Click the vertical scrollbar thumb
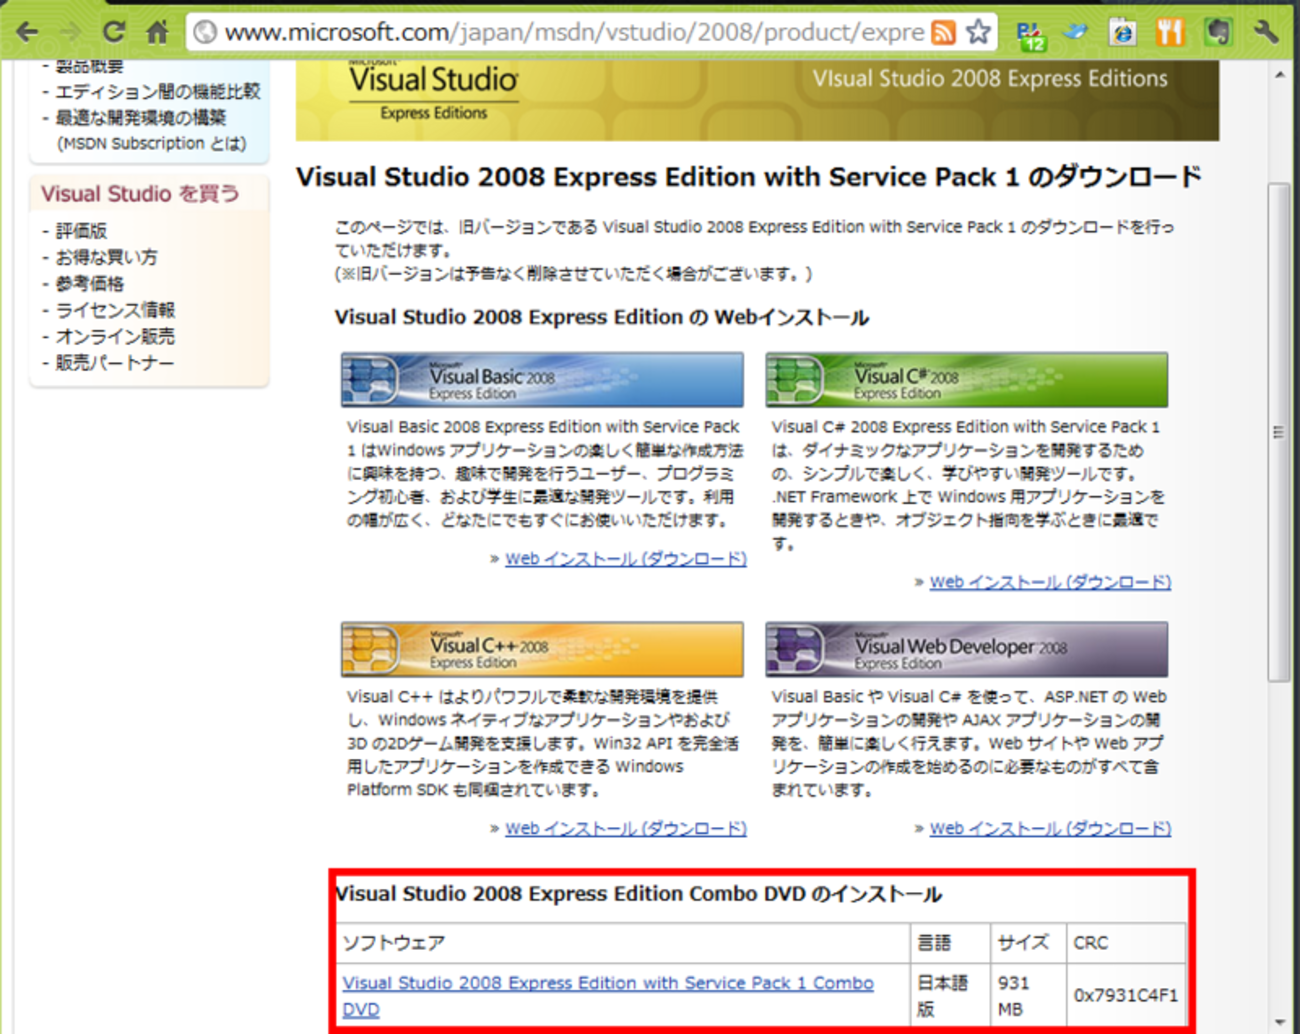Viewport: 1300px width, 1034px height. coord(1279,432)
